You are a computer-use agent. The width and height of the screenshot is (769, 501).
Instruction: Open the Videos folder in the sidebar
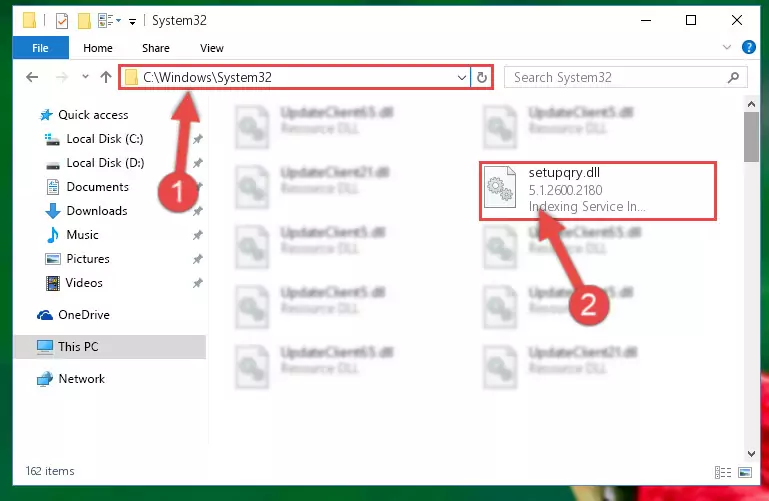(x=84, y=283)
